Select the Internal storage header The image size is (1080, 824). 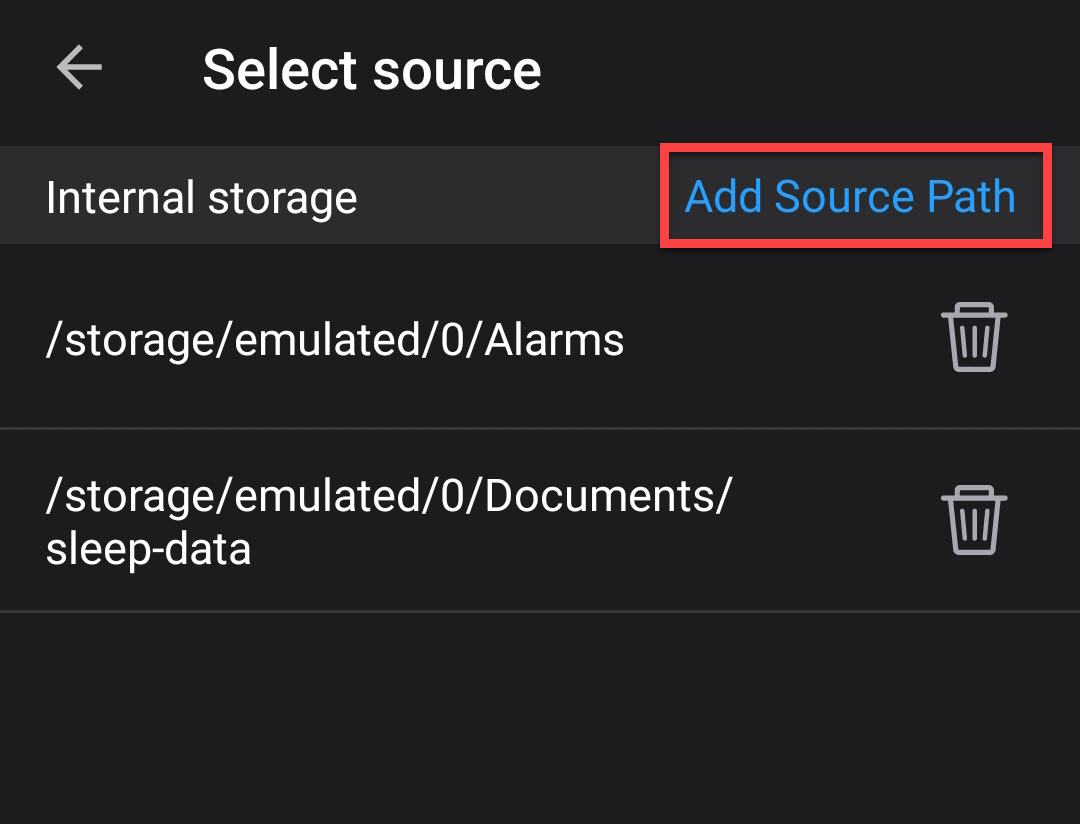tap(200, 196)
